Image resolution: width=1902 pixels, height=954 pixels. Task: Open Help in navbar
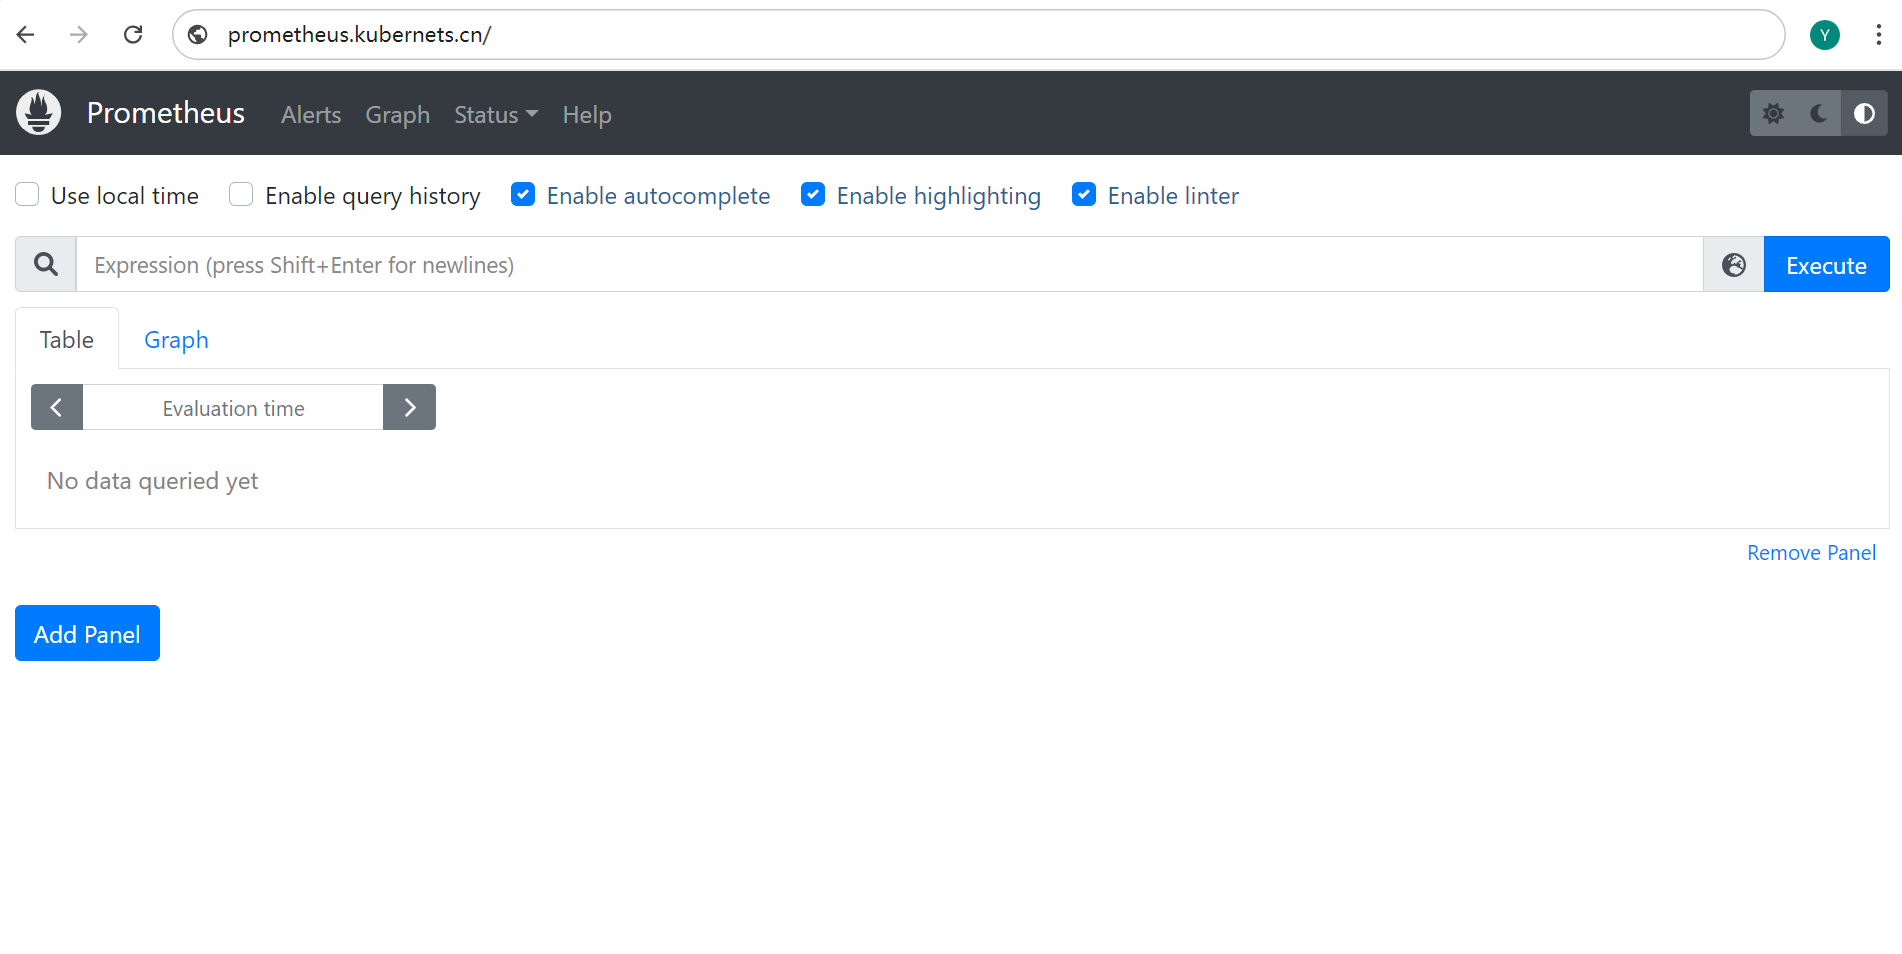[x=587, y=115]
